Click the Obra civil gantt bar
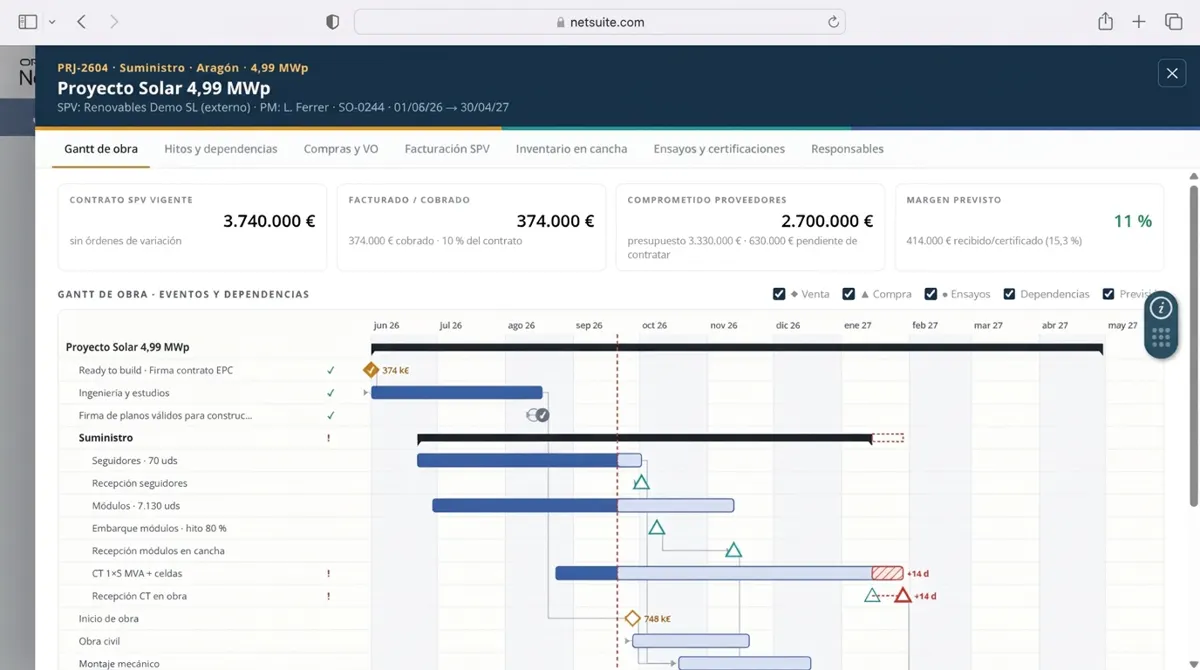 pyautogui.click(x=691, y=640)
